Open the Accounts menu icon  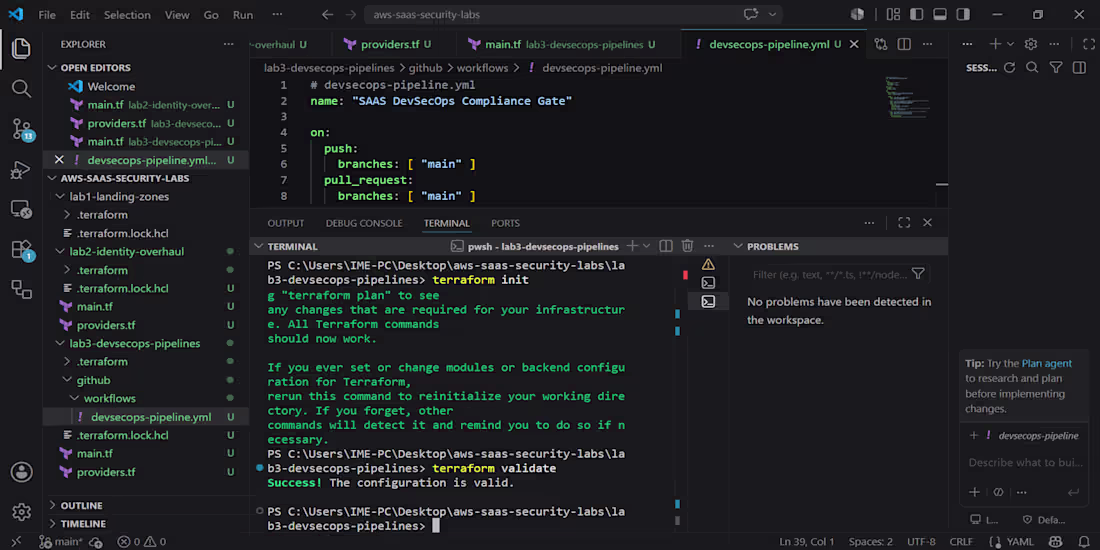(x=21, y=471)
